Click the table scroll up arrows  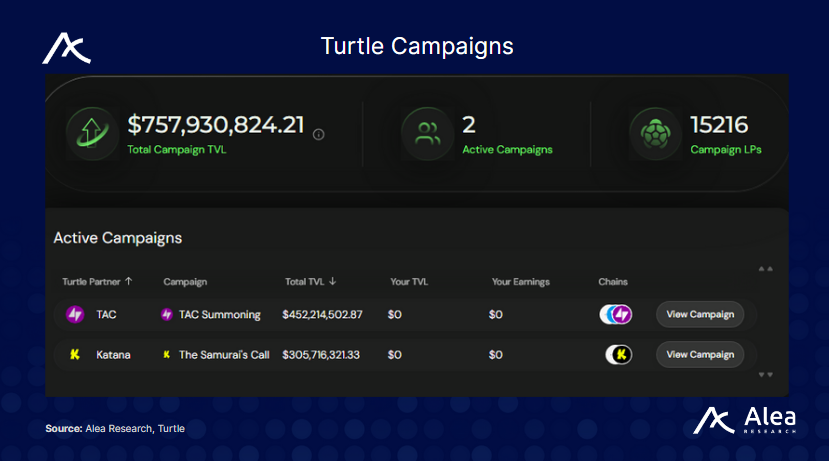click(x=766, y=269)
